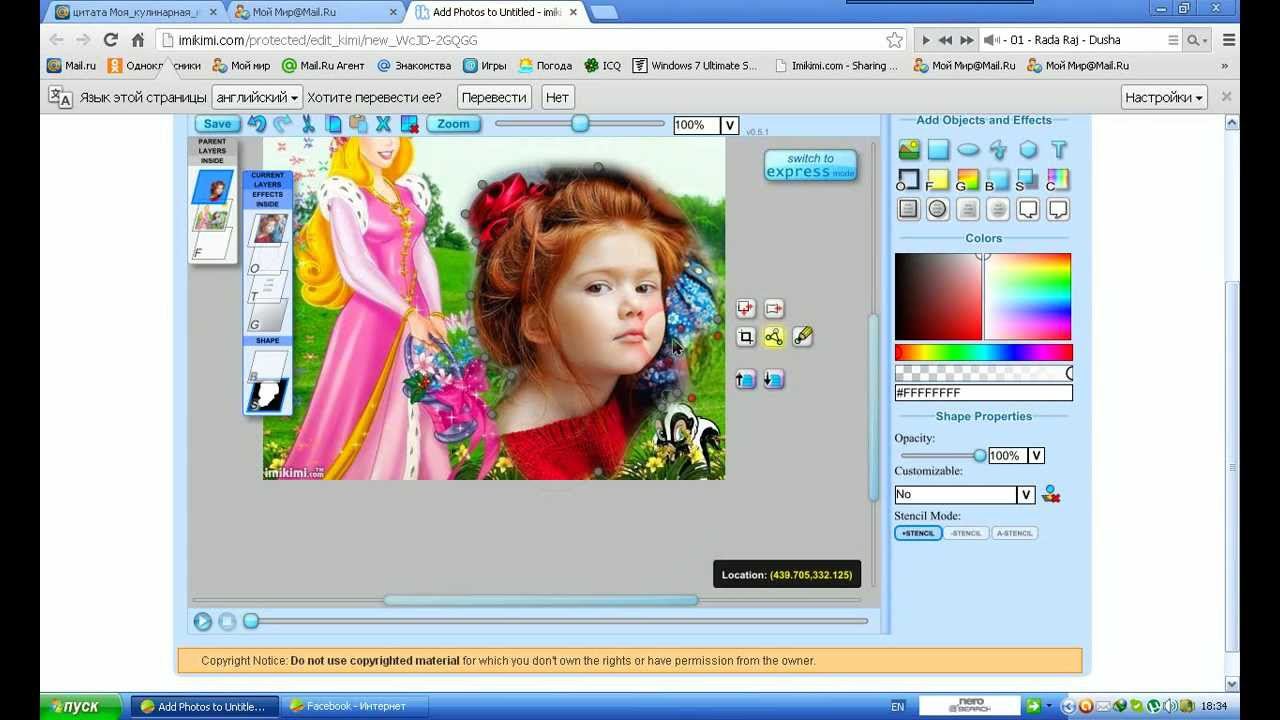Toggle switch to express mode

point(811,165)
